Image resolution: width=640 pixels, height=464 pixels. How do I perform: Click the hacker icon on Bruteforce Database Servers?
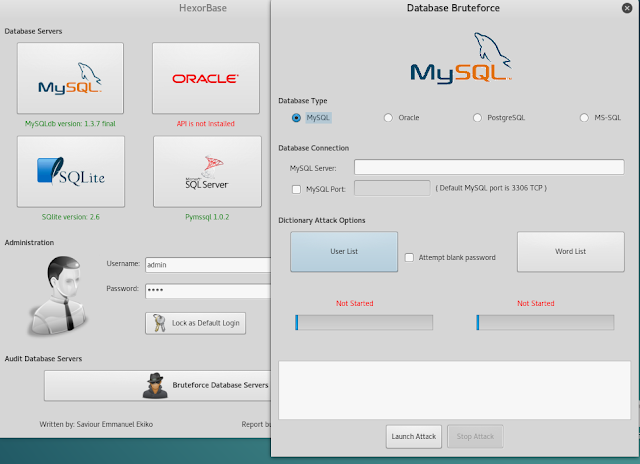155,385
